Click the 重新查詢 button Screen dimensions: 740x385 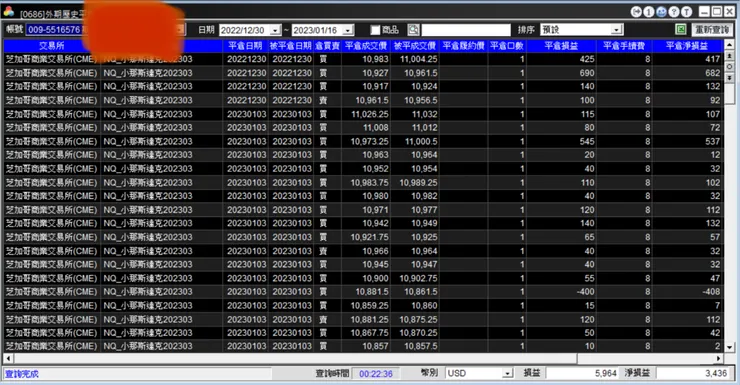click(x=712, y=30)
